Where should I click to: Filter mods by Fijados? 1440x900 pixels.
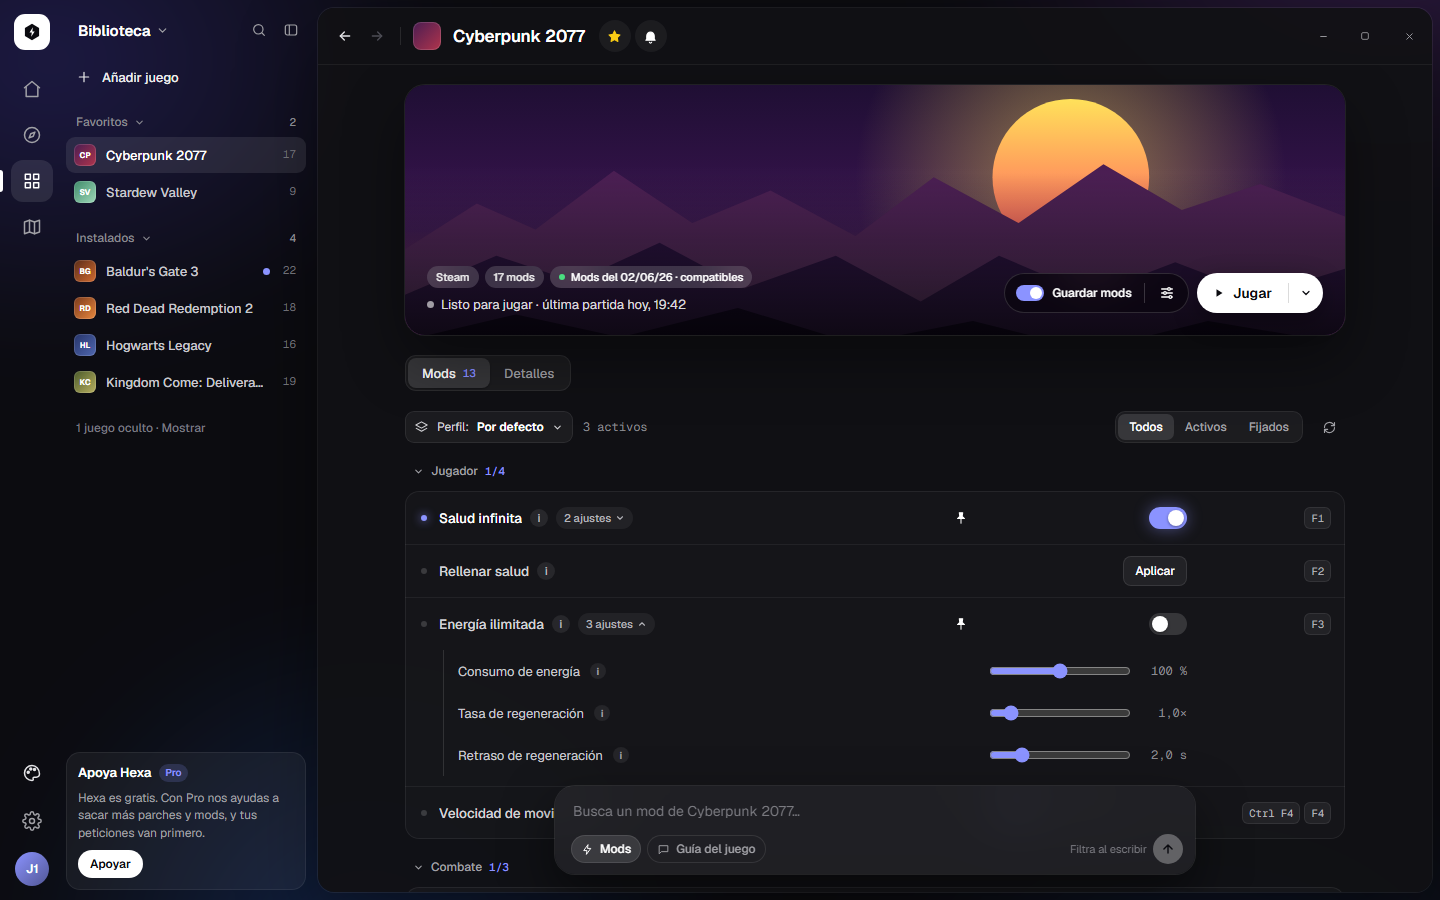[x=1269, y=427]
